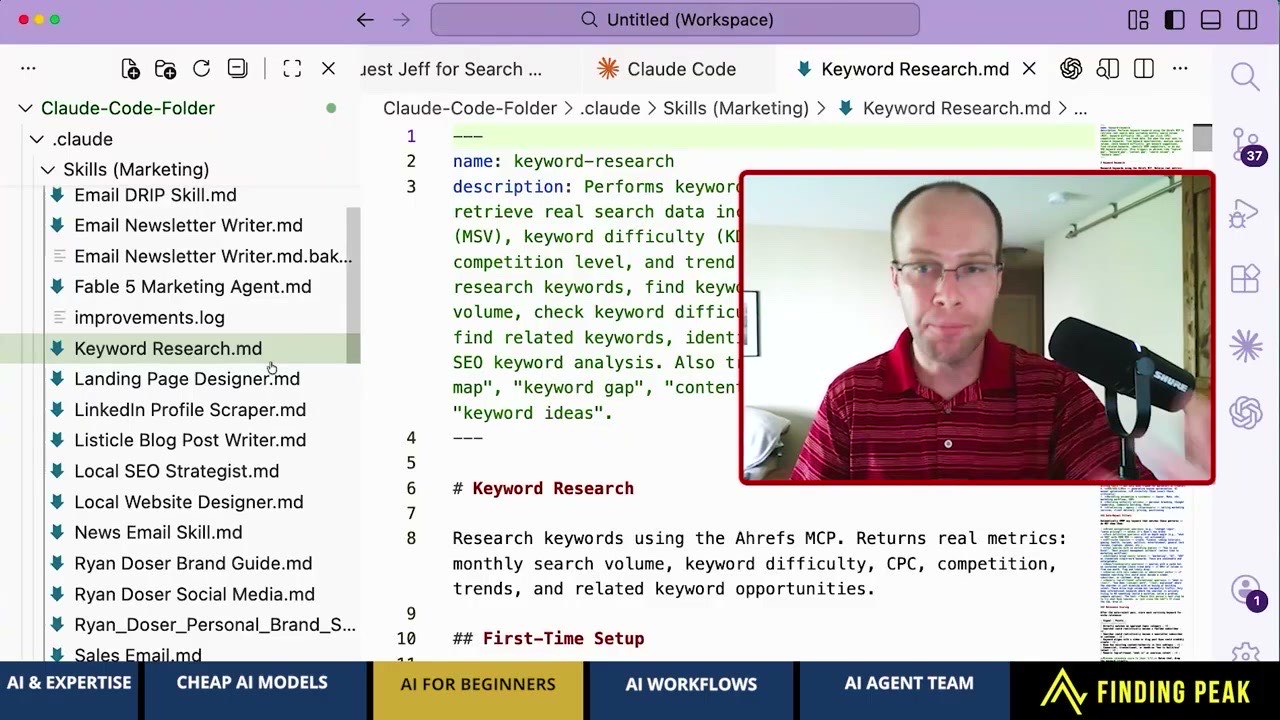Click the webcam video overlay
1280x720 pixels.
click(x=977, y=328)
